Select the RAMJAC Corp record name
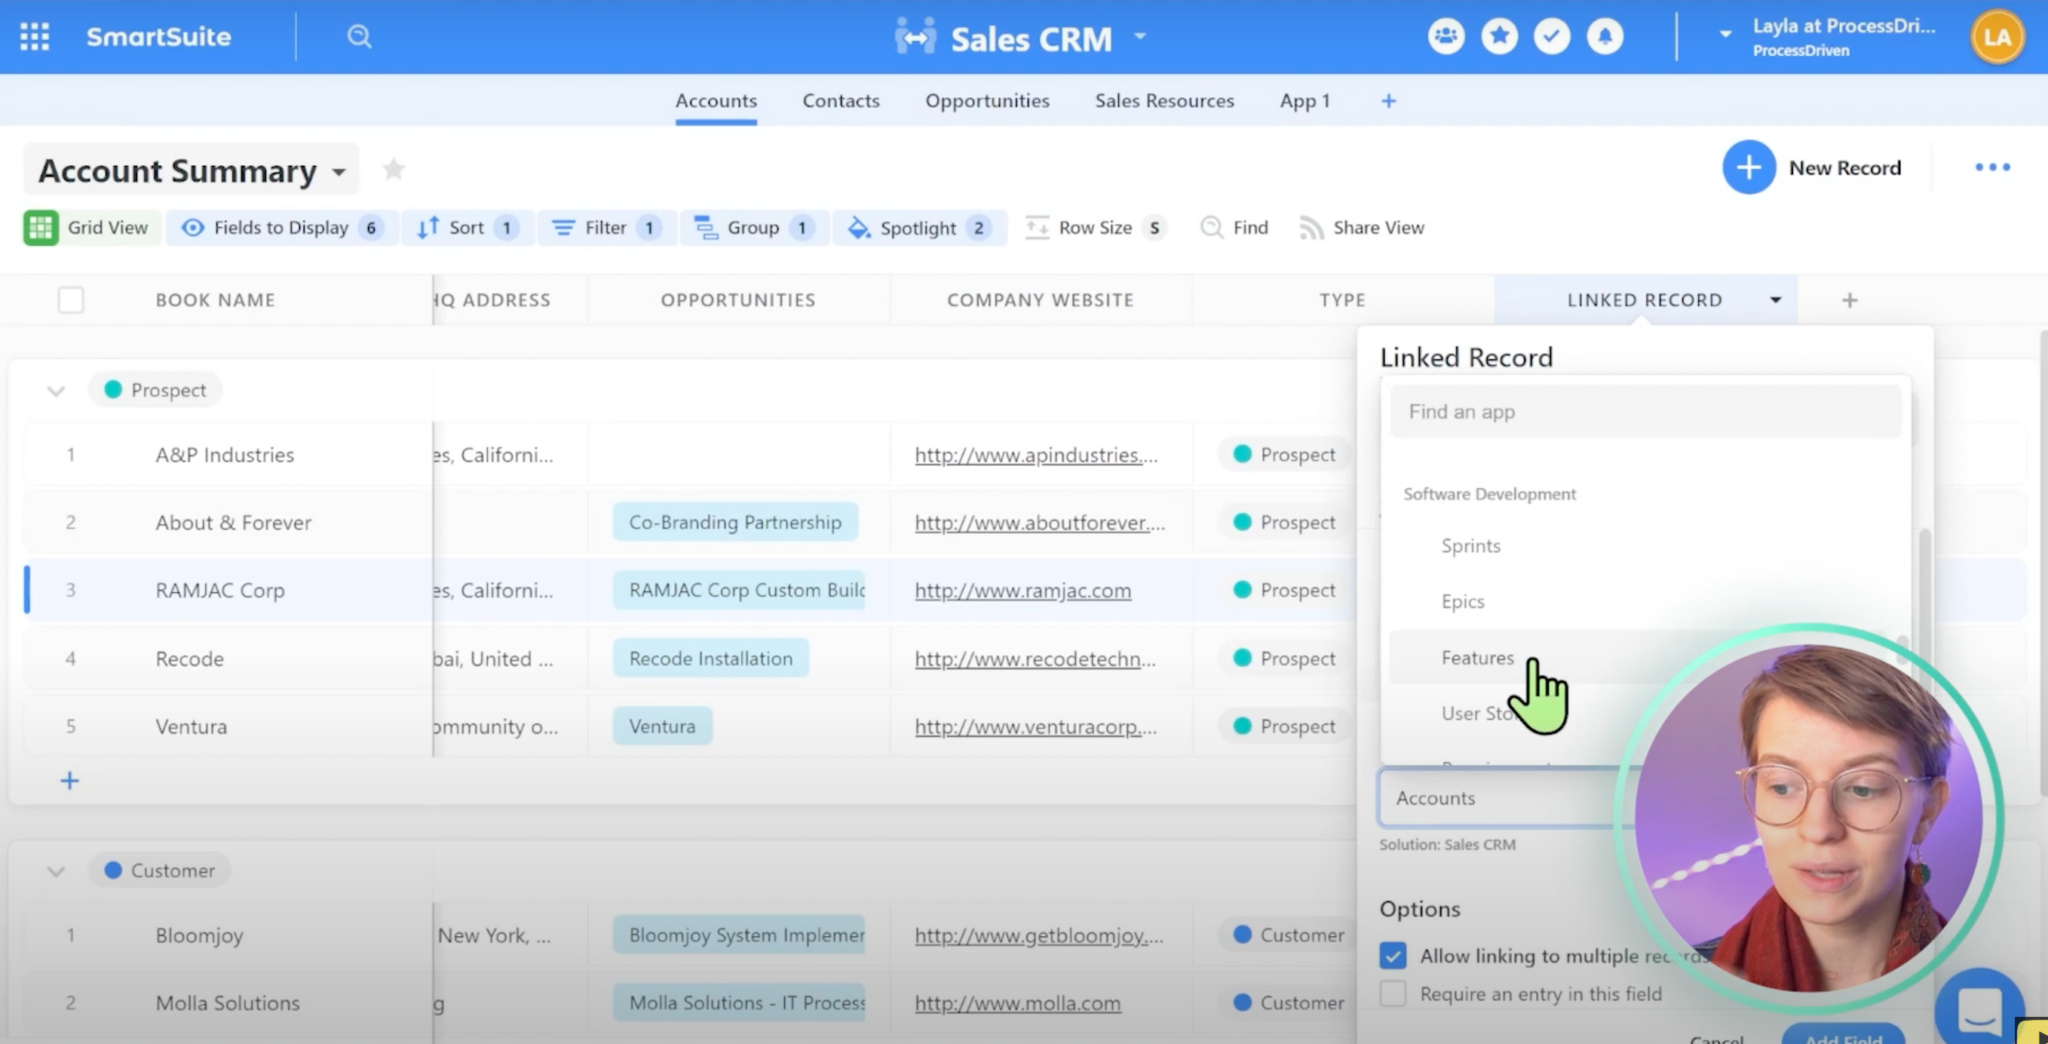 click(220, 591)
